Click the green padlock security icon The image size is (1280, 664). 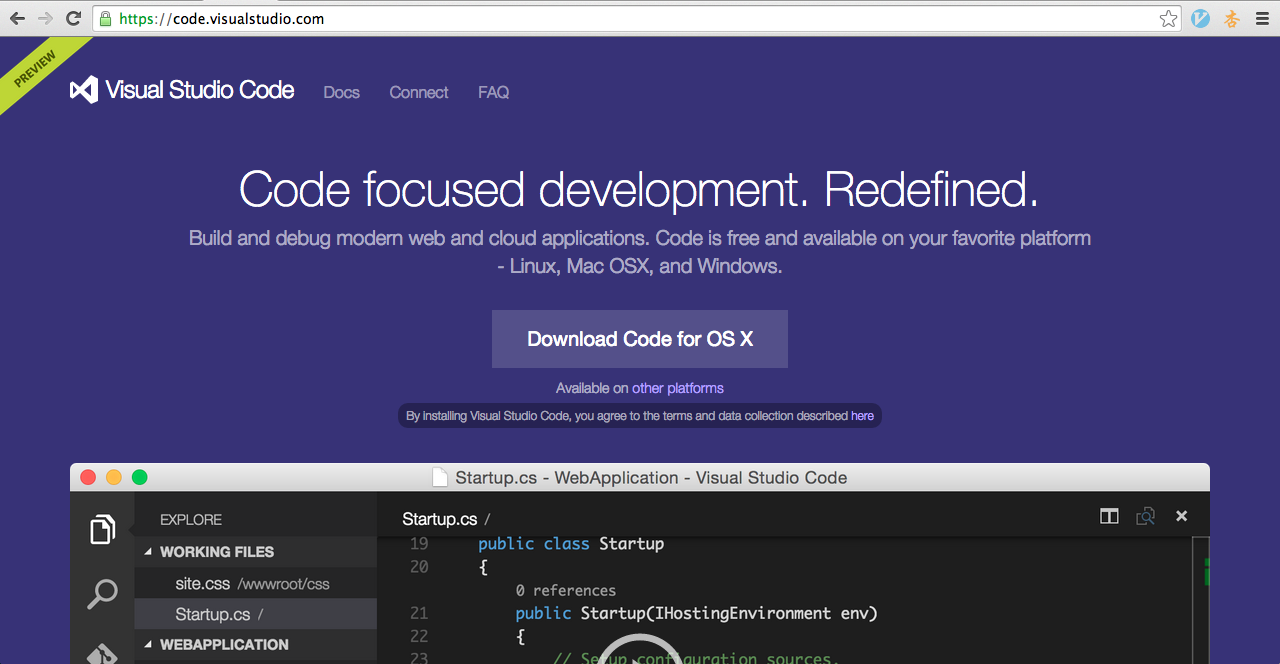tap(106, 18)
